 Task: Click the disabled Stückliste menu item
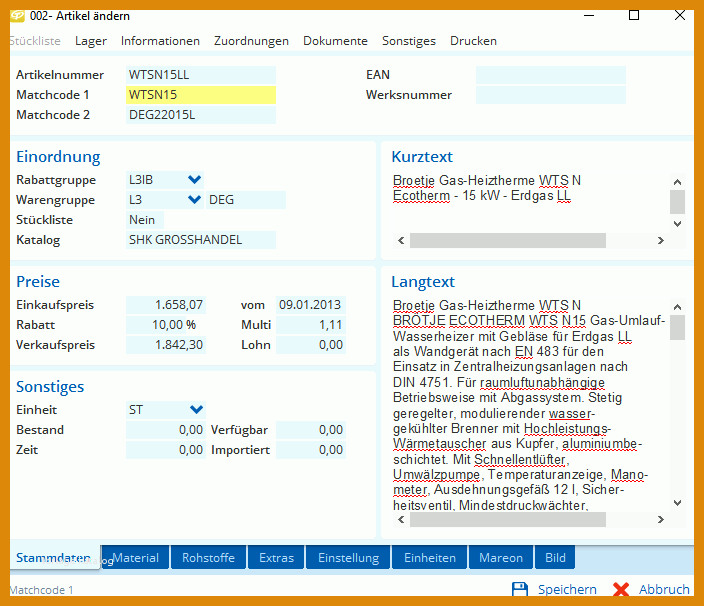point(35,41)
